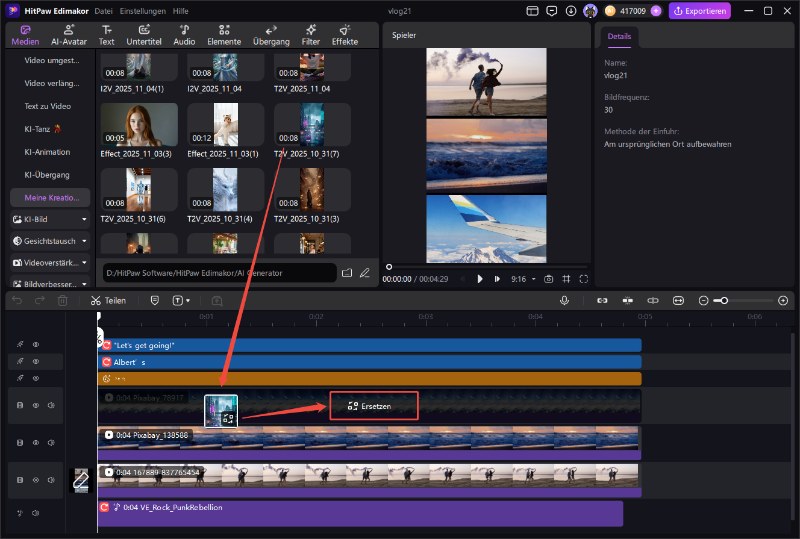Click the fit timeline to window icon

679,300
